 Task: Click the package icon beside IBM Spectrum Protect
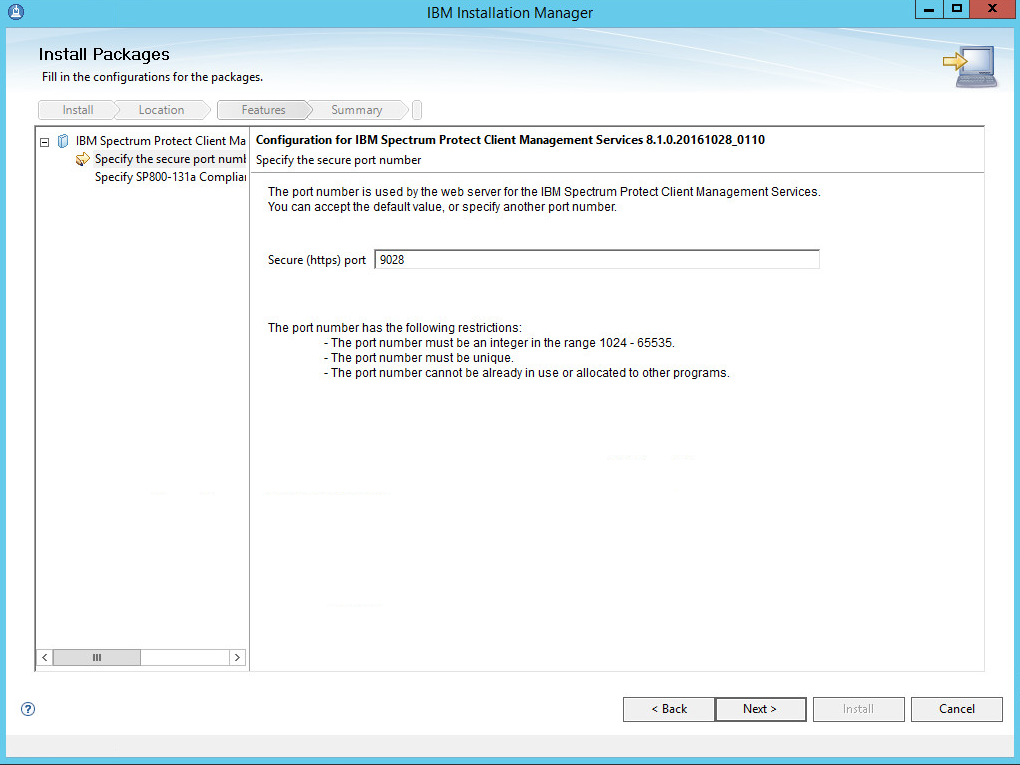pos(64,141)
